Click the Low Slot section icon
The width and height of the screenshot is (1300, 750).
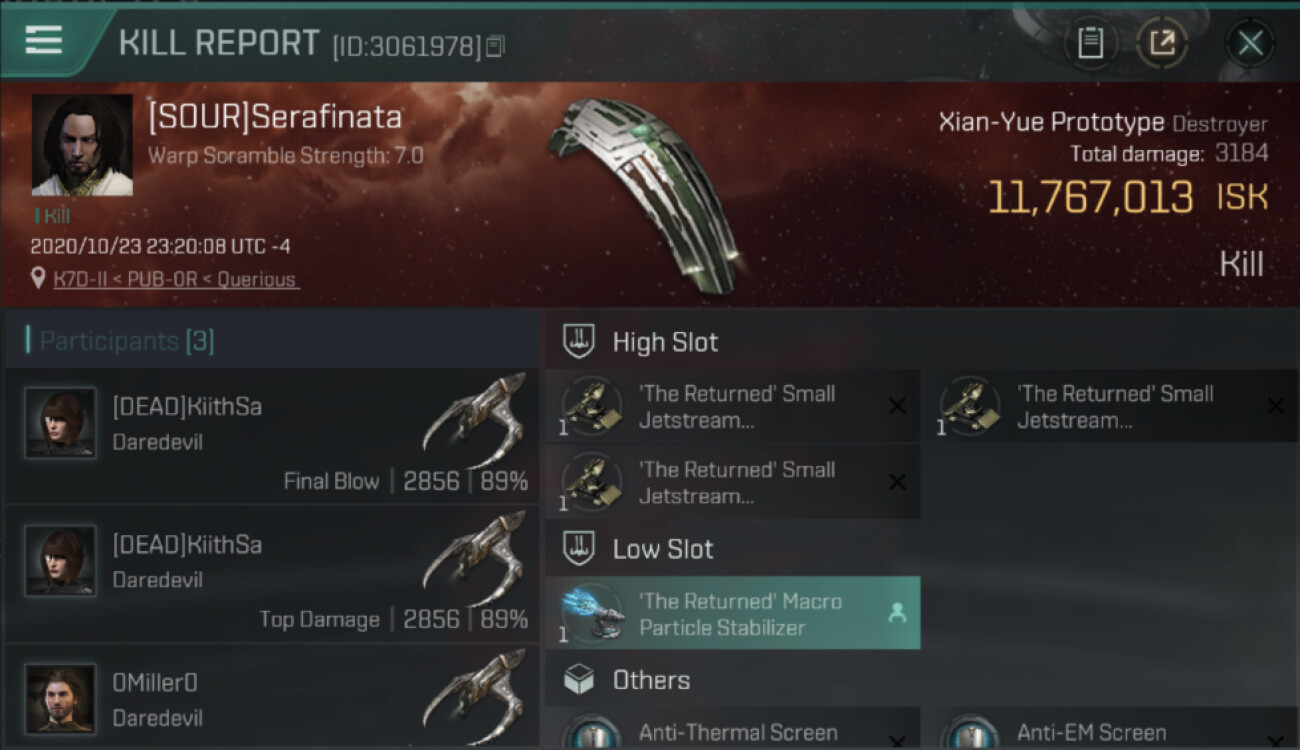pos(580,548)
